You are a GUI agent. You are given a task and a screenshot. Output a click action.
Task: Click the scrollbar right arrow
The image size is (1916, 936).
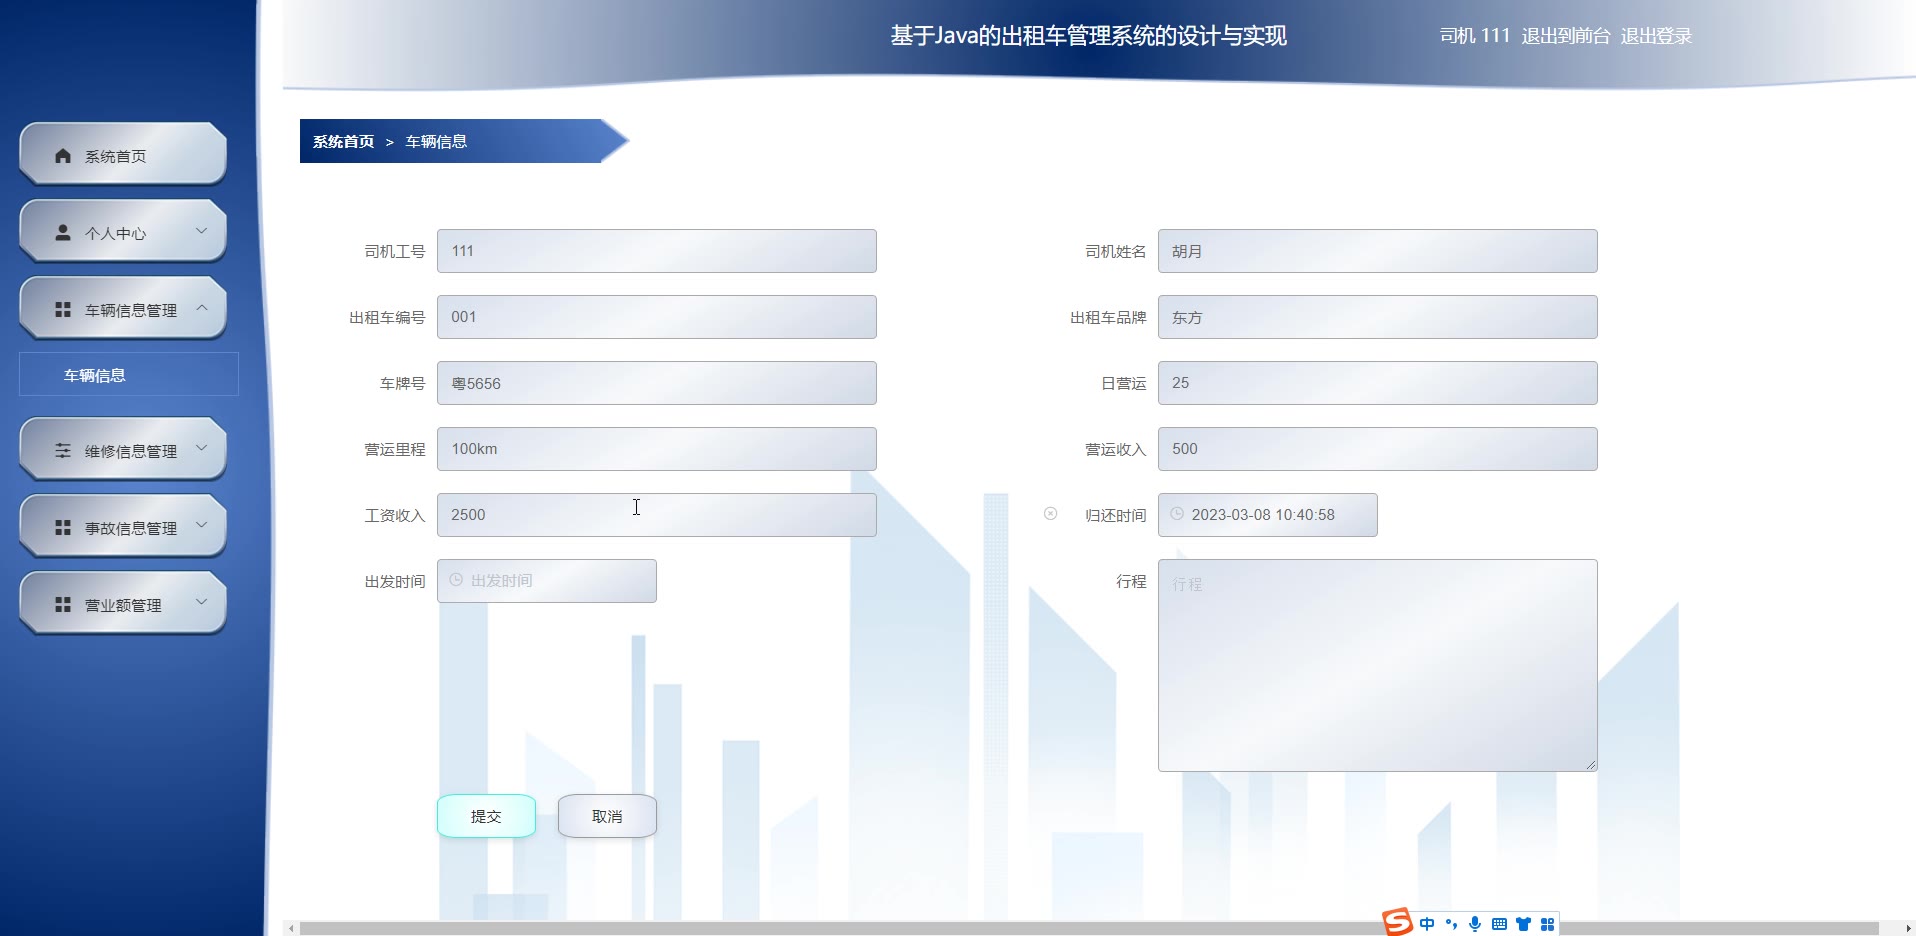coord(1908,929)
